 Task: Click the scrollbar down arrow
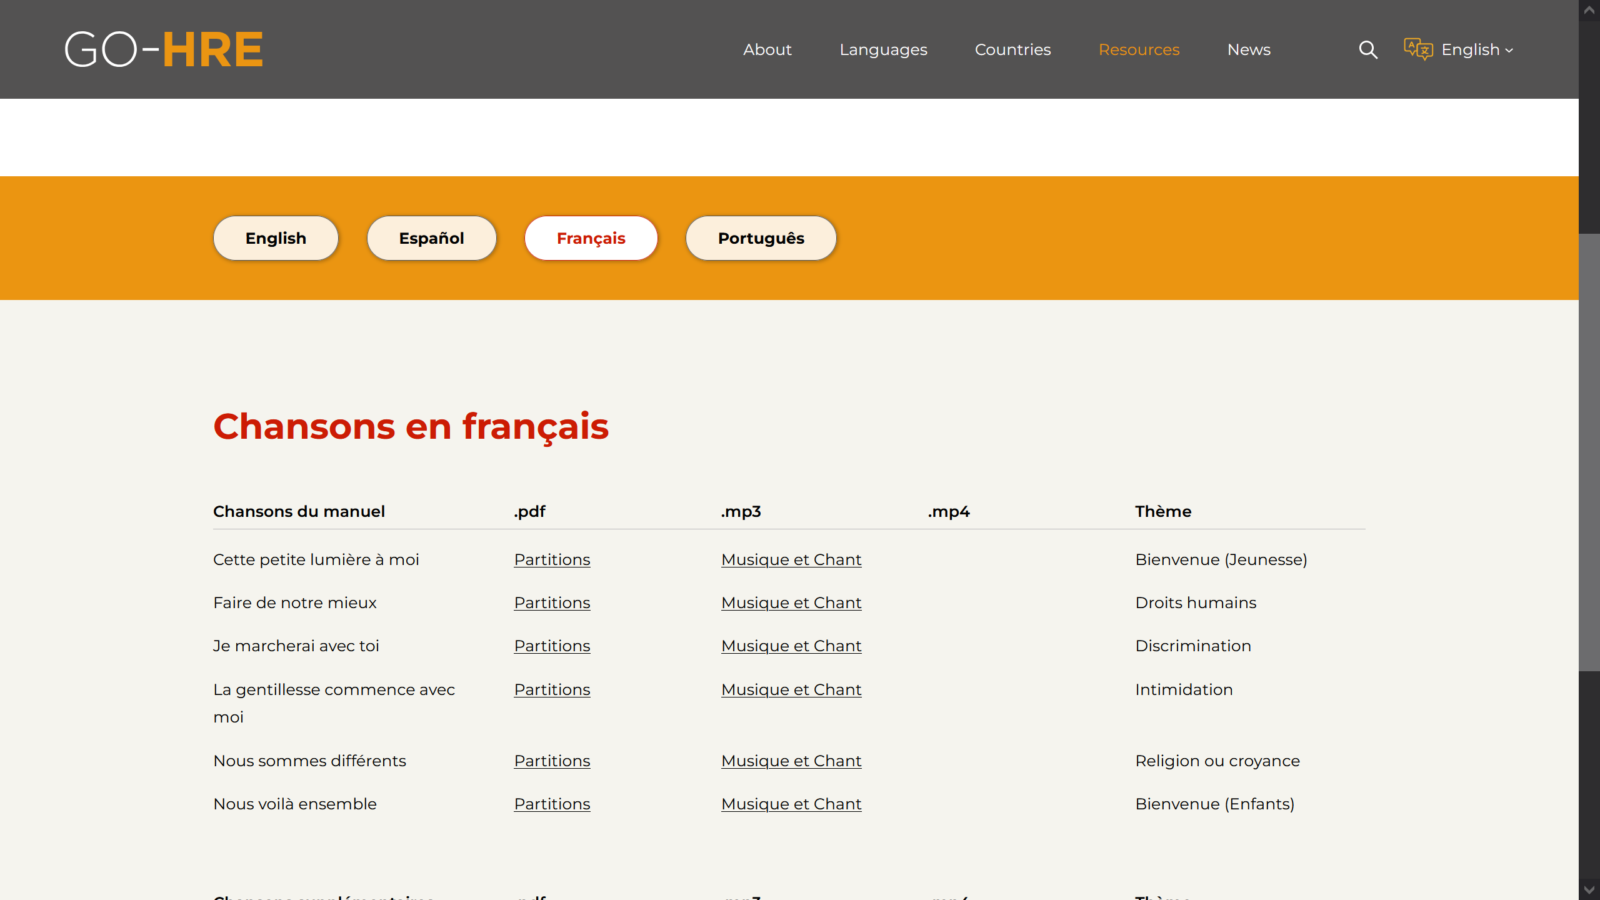pyautogui.click(x=1589, y=890)
